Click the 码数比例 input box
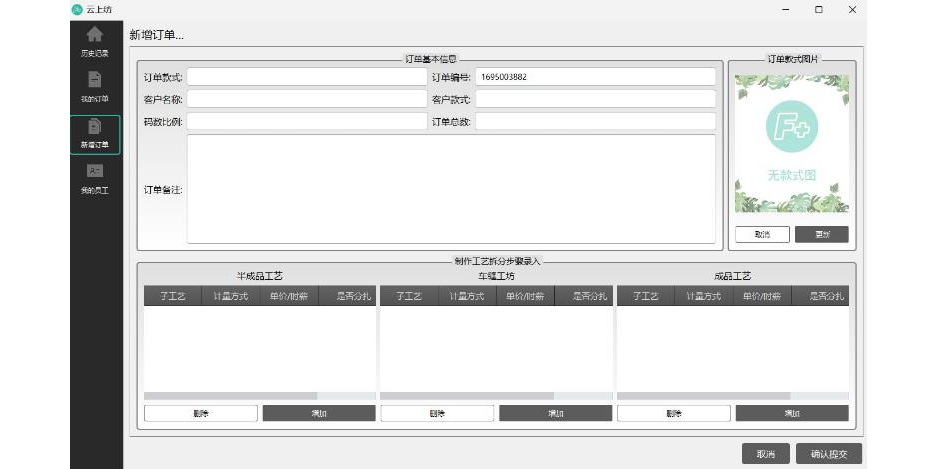 tap(307, 121)
